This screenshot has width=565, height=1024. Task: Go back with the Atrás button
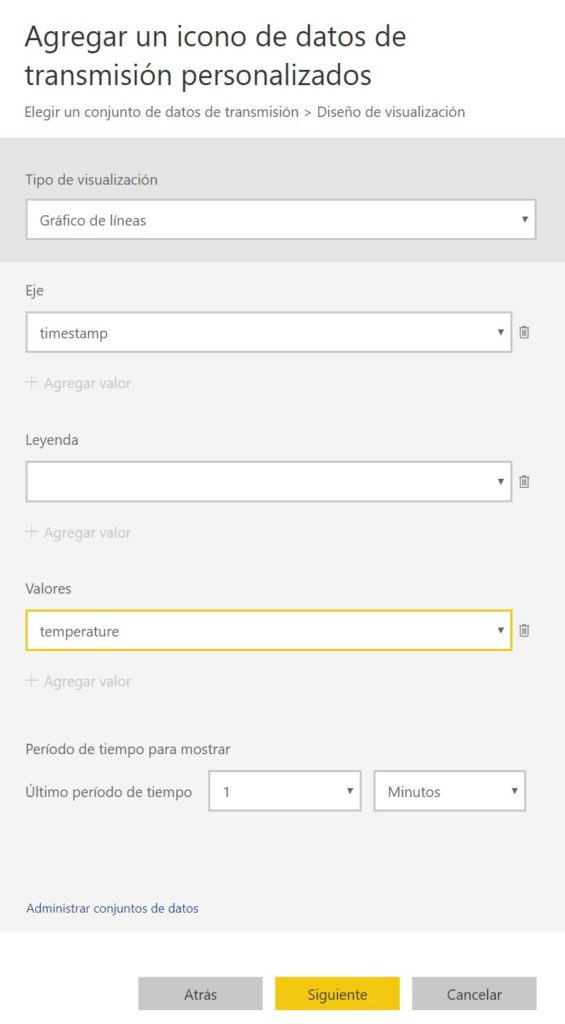(x=201, y=995)
